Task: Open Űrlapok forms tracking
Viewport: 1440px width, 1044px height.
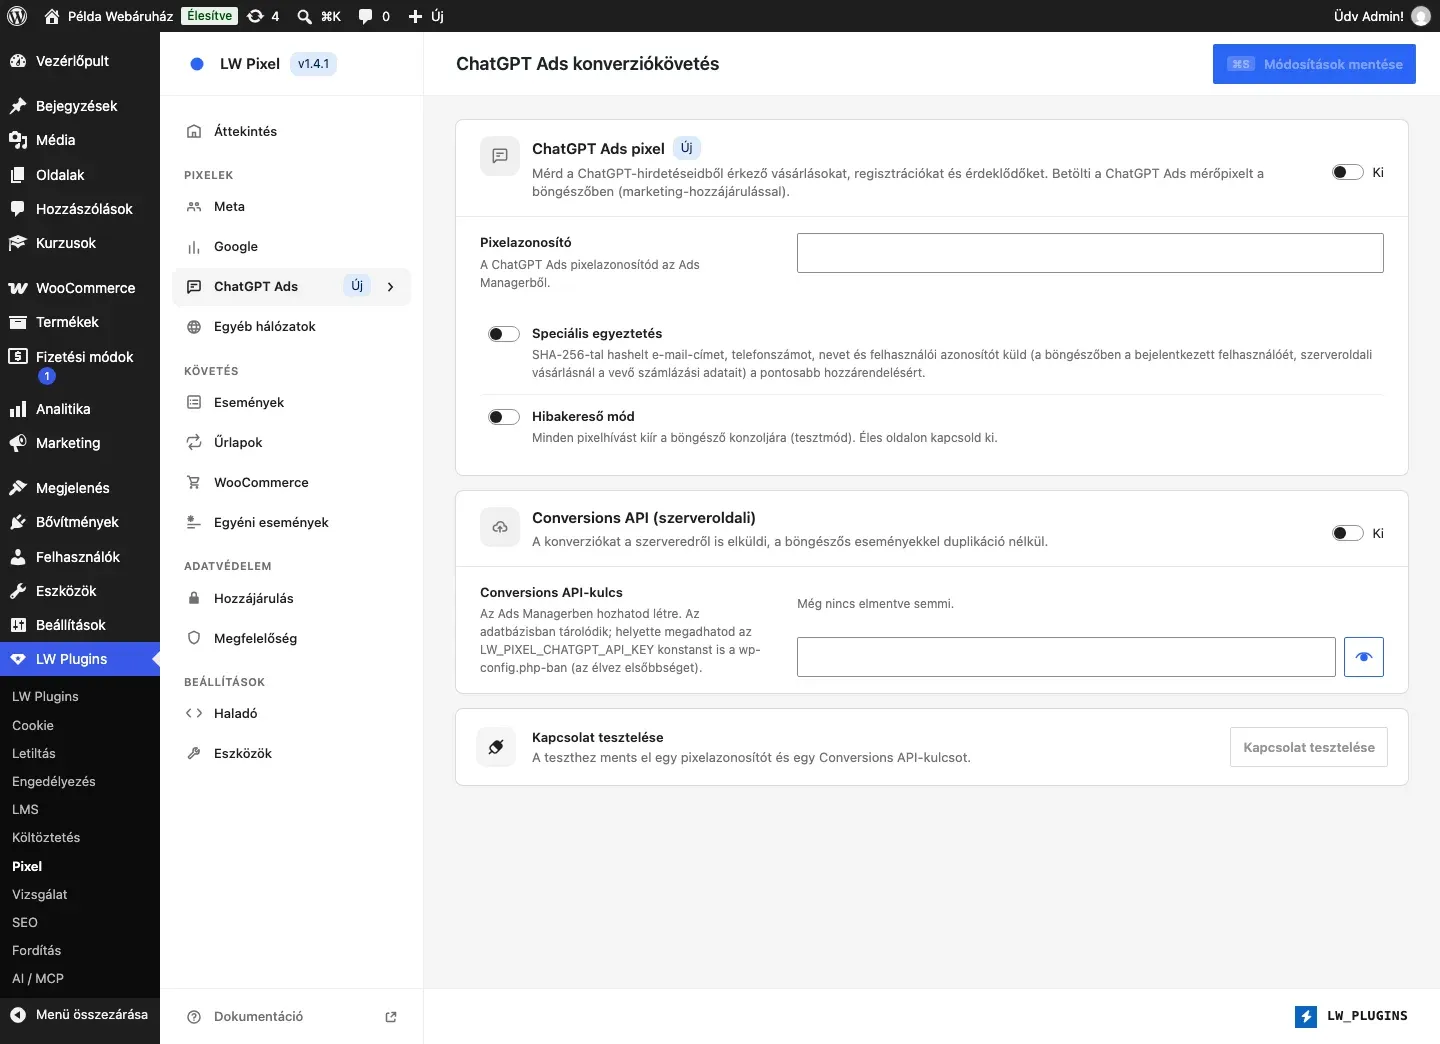Action: pyautogui.click(x=291, y=443)
